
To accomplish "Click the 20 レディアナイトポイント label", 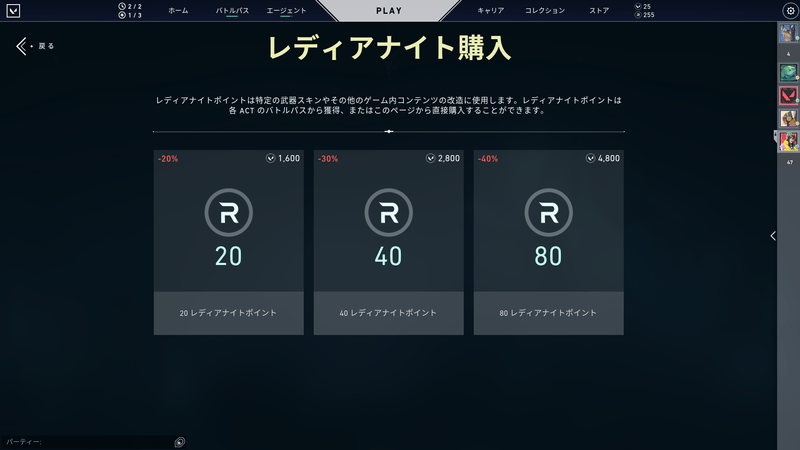I will (228, 313).
